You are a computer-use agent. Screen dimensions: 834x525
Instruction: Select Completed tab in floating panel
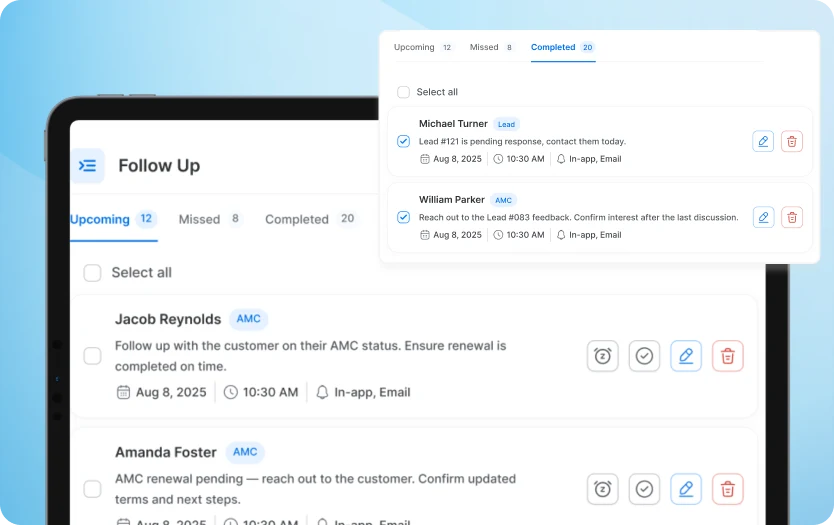(x=563, y=47)
